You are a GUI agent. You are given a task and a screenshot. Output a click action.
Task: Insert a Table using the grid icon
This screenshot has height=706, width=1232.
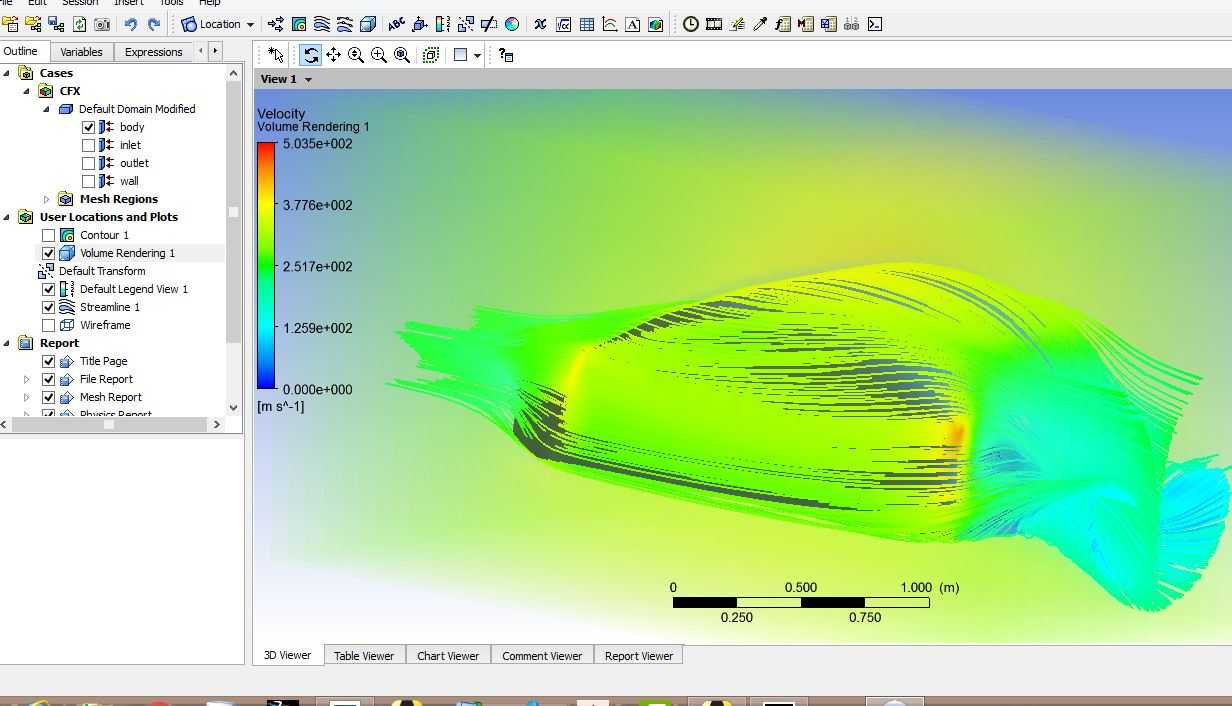click(587, 24)
